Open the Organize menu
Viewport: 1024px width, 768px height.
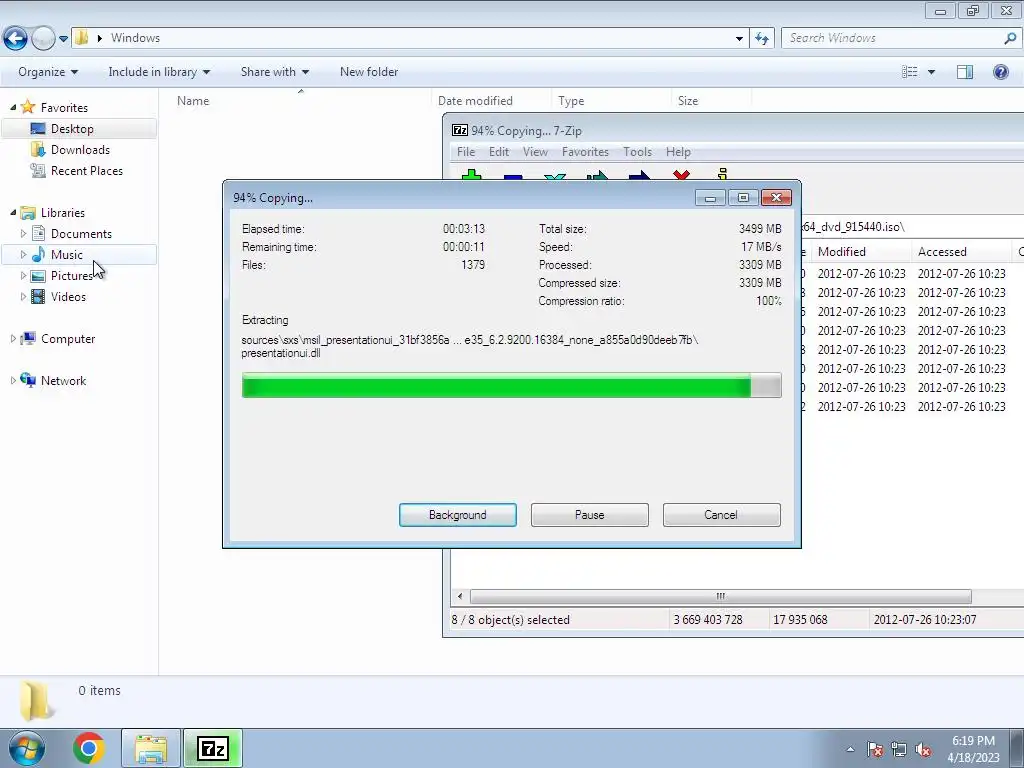click(48, 72)
